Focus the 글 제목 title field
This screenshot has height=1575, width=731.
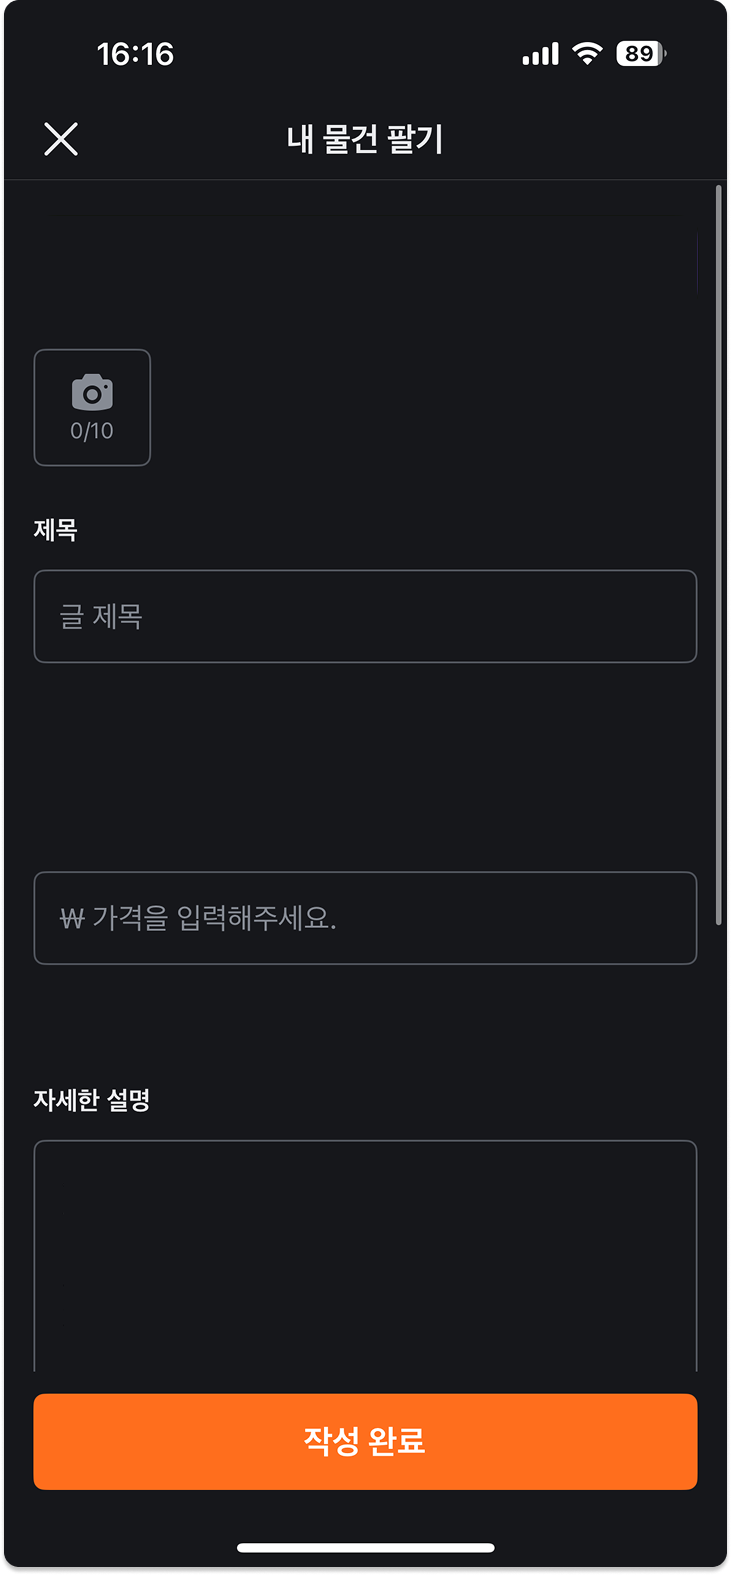click(x=365, y=616)
